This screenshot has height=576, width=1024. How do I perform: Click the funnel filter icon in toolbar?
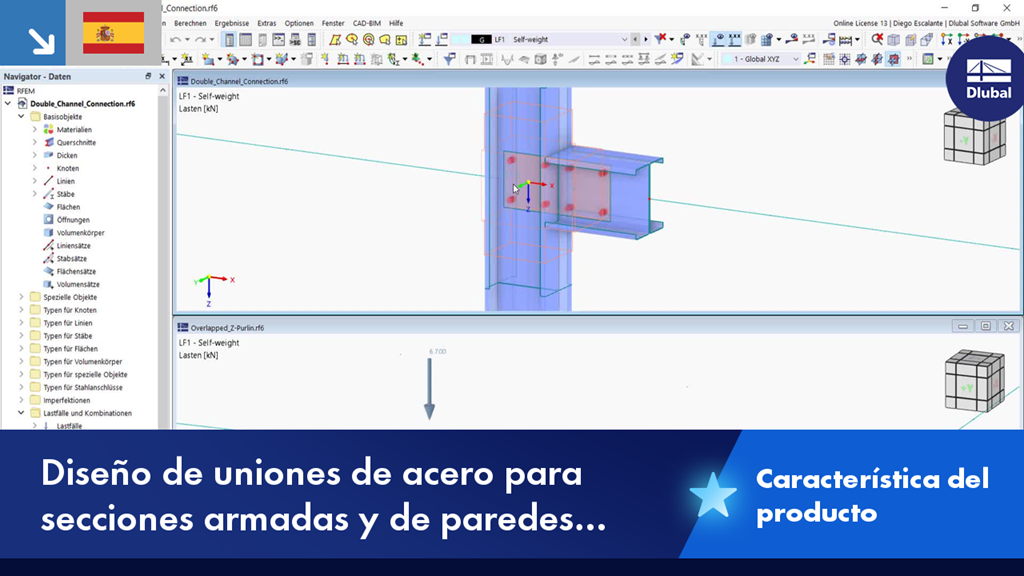pos(450,58)
